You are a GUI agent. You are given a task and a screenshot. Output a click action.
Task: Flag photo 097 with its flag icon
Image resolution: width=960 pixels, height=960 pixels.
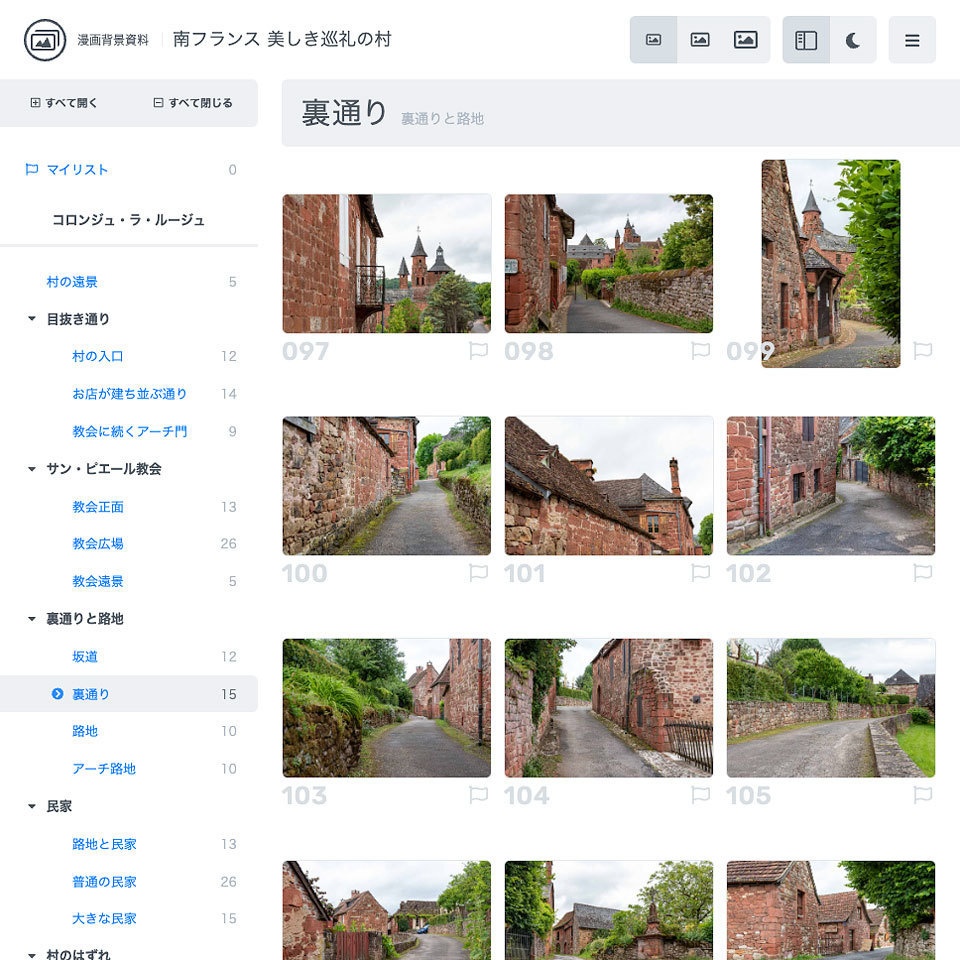coord(478,350)
